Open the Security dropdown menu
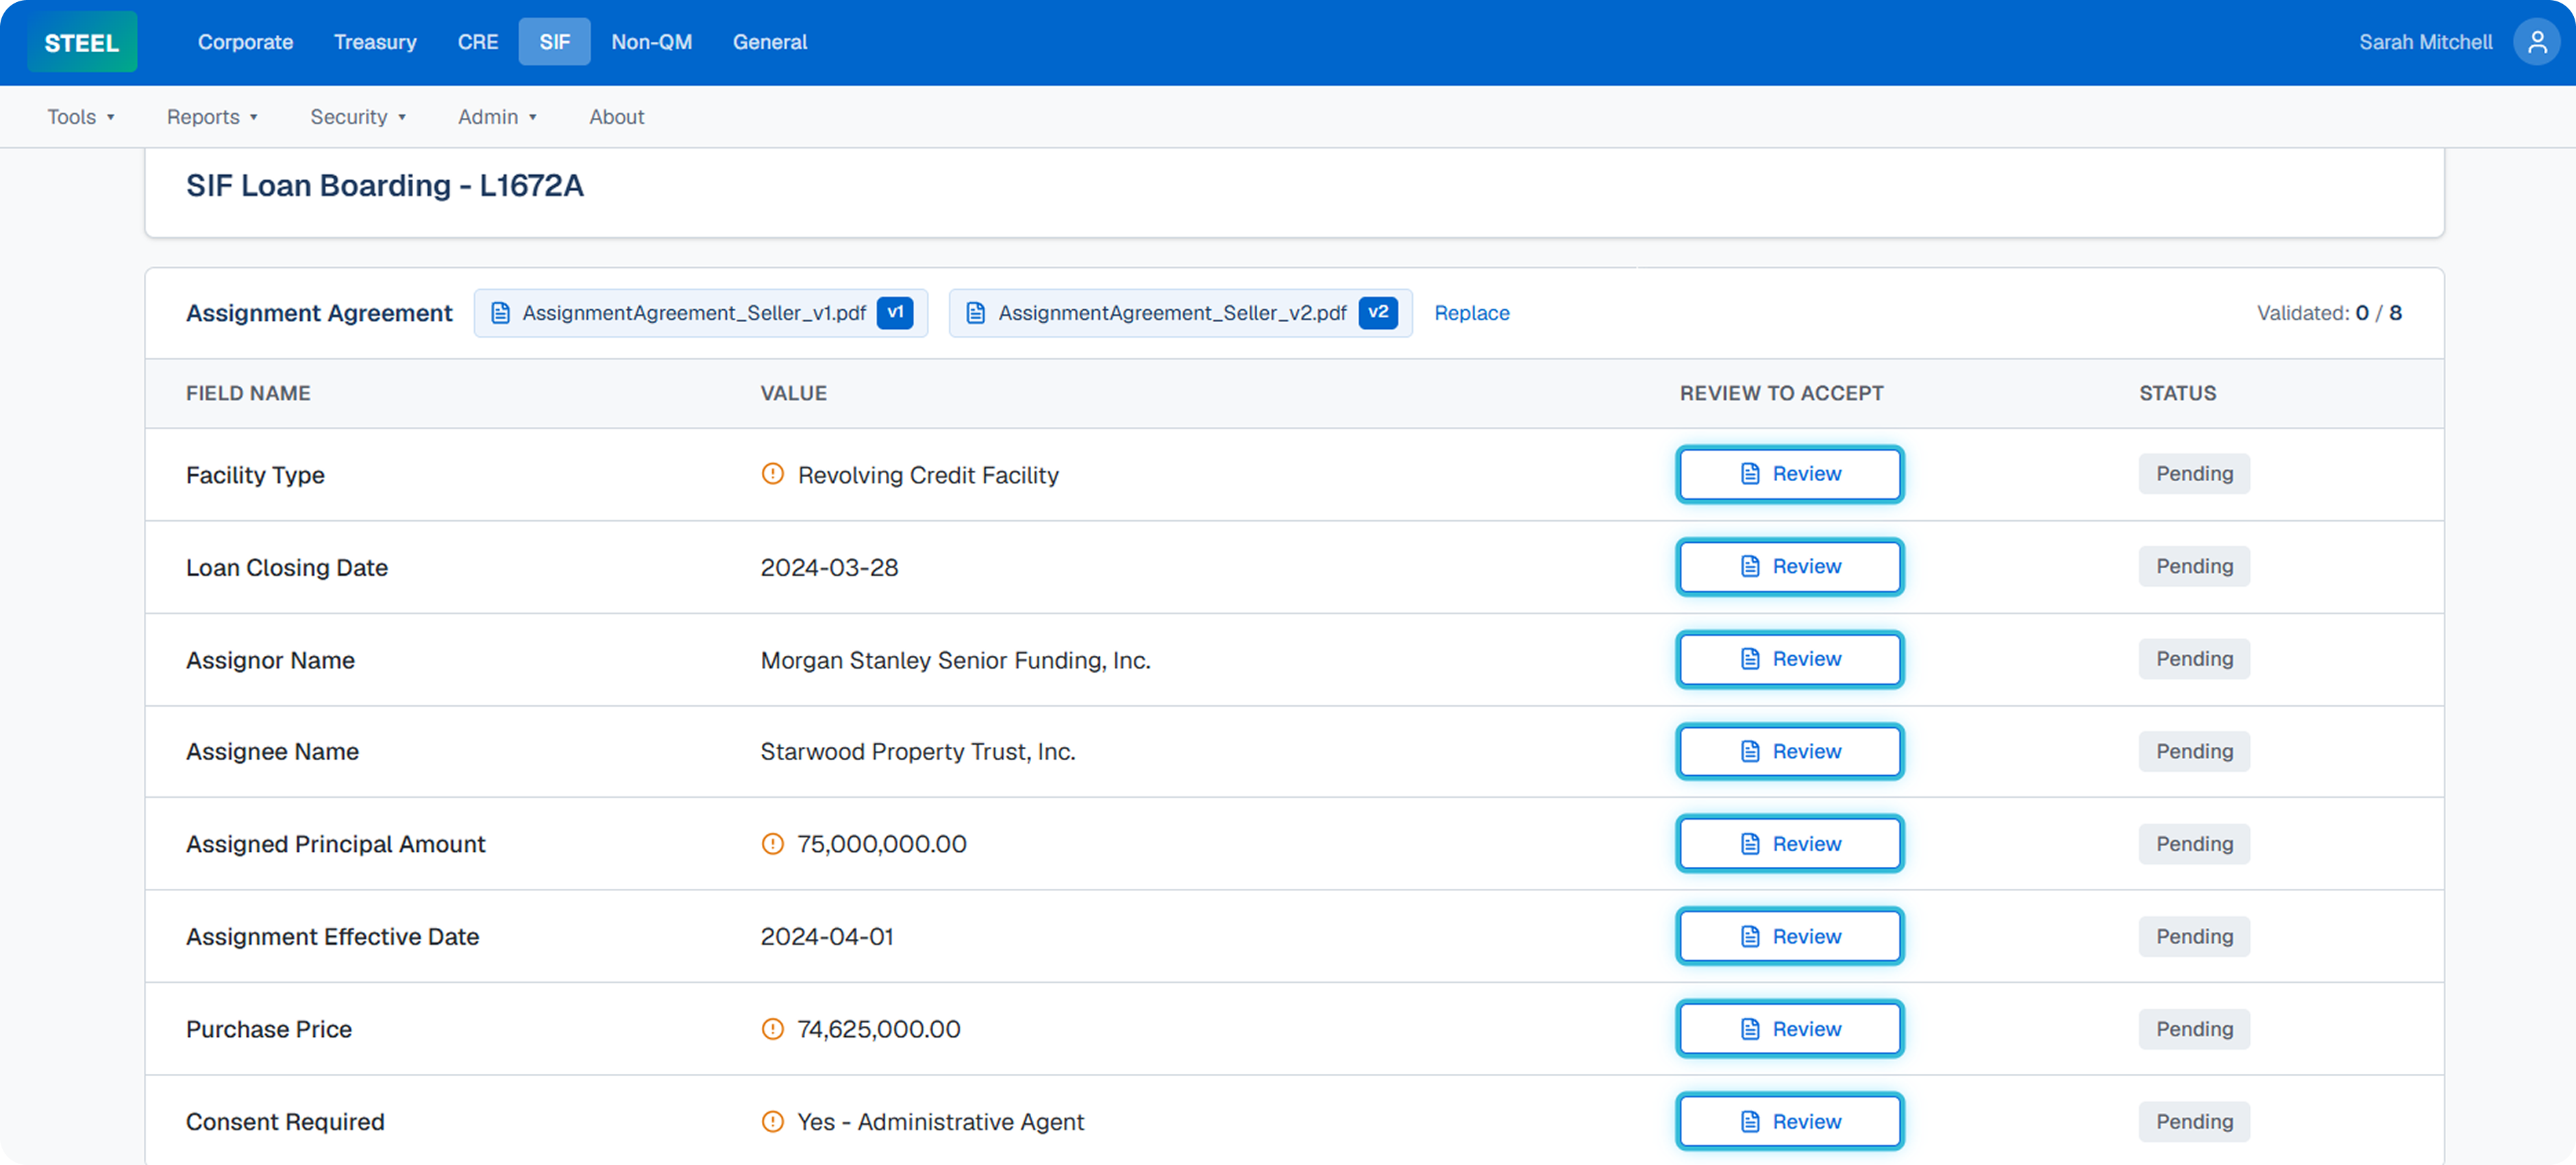The image size is (2576, 1165). pos(358,117)
